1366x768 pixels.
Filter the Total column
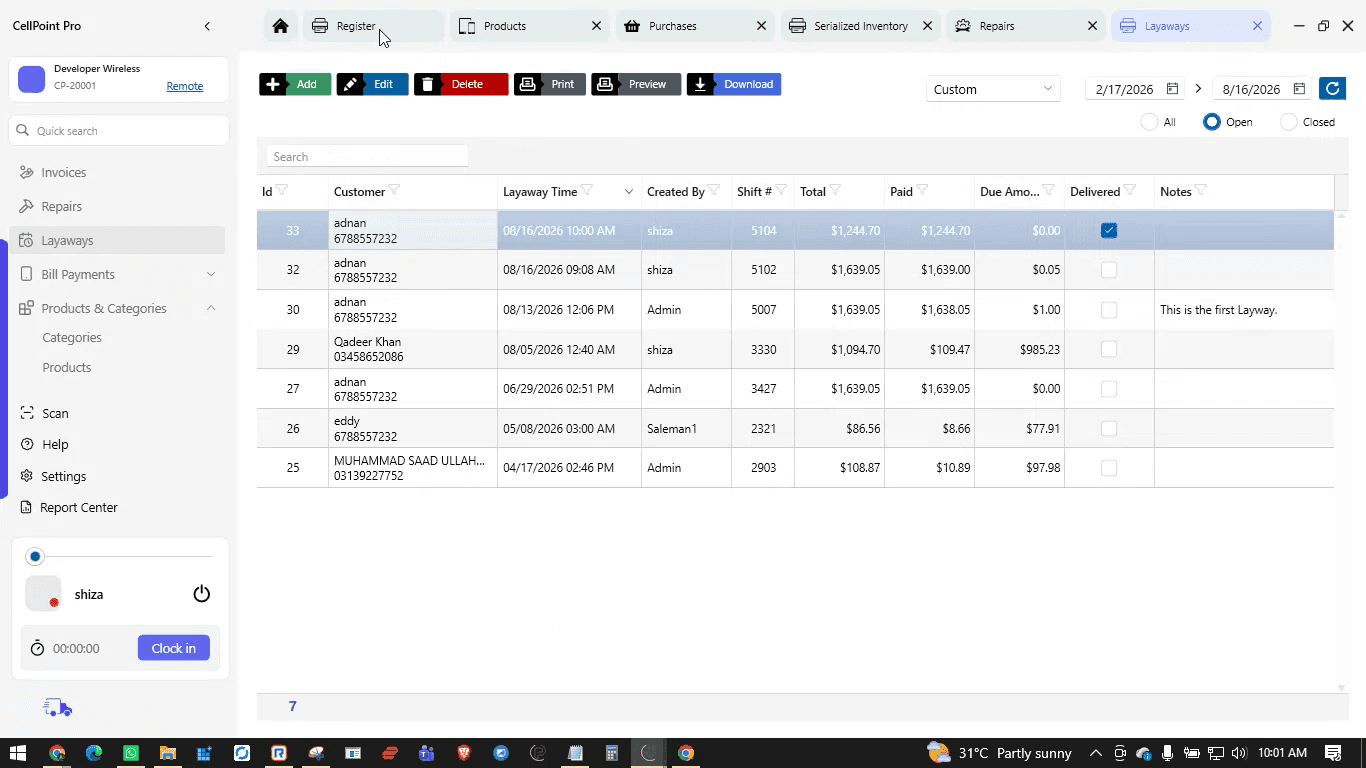835,191
